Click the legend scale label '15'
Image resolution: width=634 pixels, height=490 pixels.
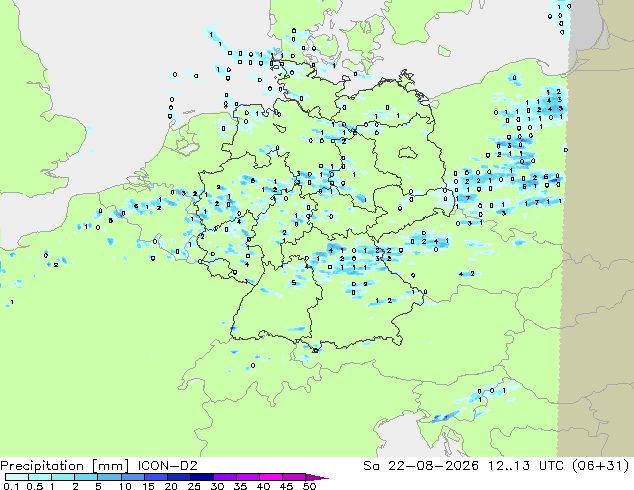tap(148, 486)
